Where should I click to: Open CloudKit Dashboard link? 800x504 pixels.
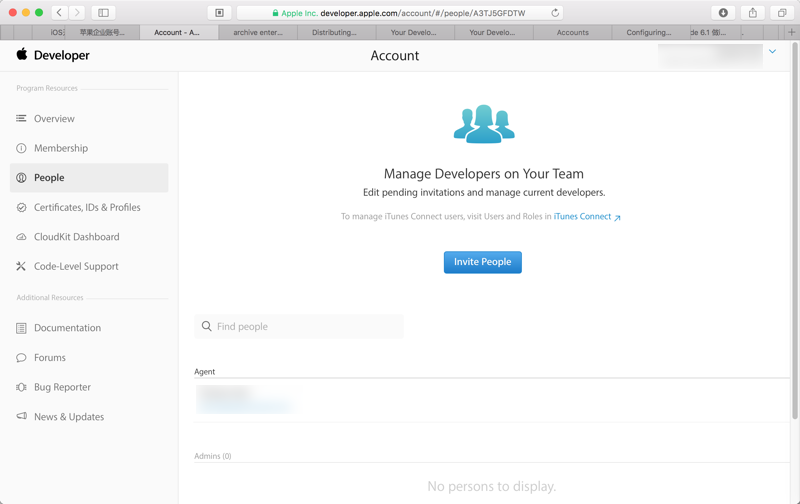coord(77,237)
